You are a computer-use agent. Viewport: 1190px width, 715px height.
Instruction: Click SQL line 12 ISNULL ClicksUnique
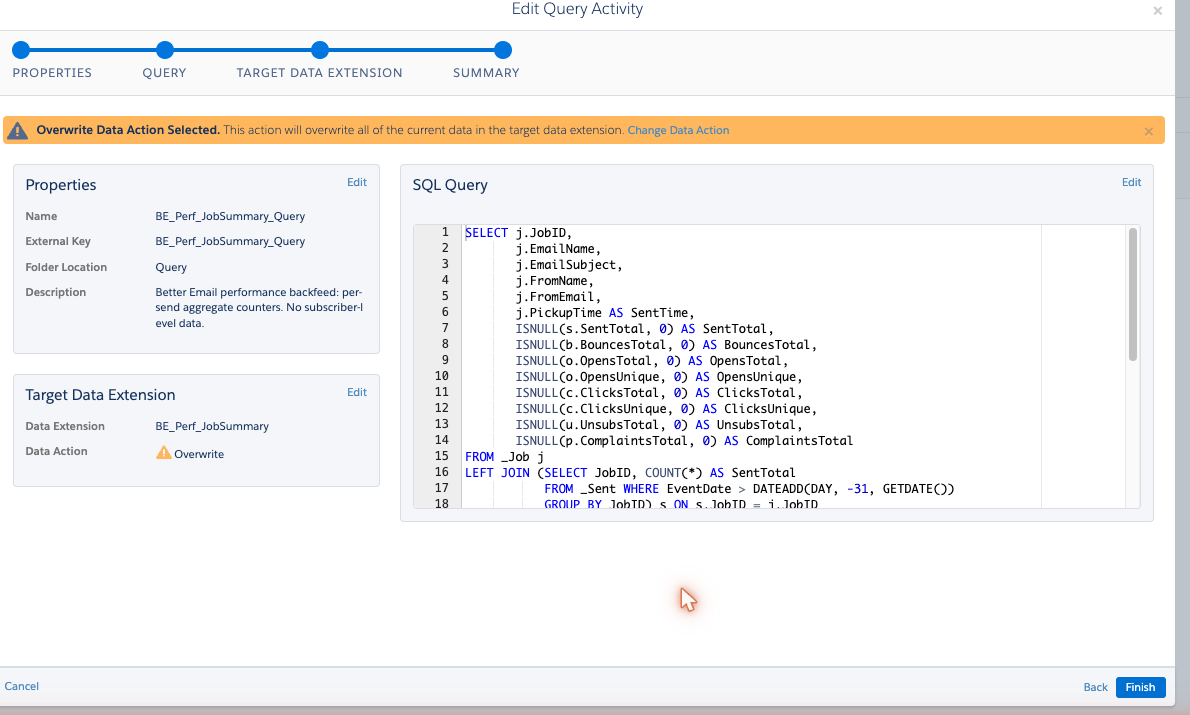(x=666, y=408)
